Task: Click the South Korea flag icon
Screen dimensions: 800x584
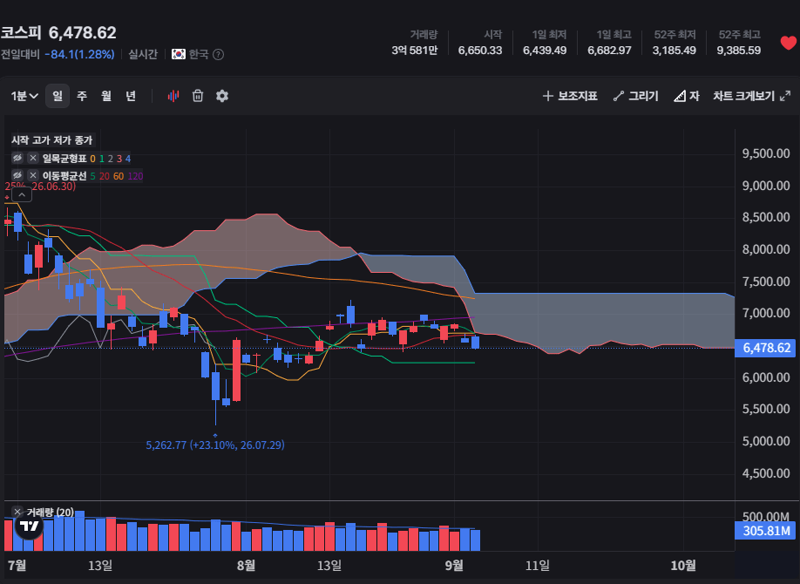Action: tap(178, 54)
